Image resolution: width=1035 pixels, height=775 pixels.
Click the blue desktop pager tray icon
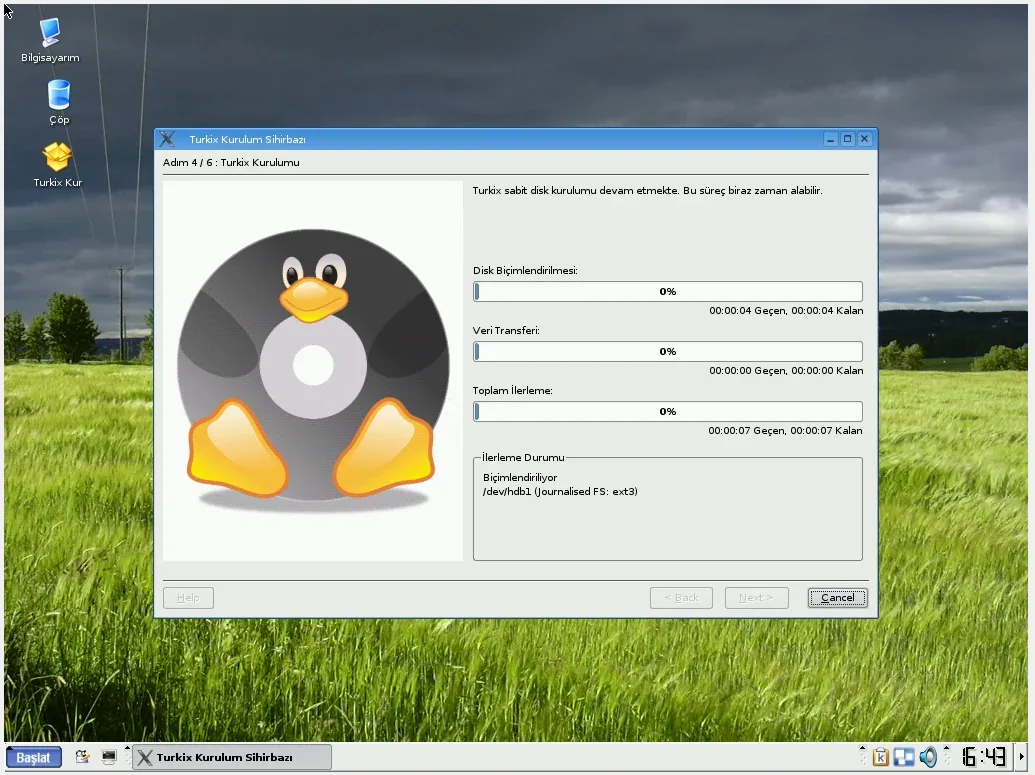[x=904, y=757]
